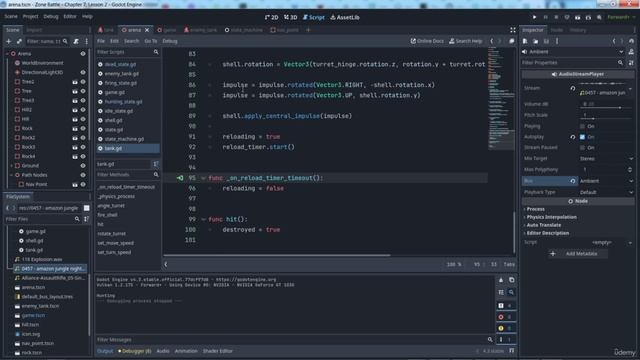Hide the Ground node
Screen dimensions: 640x360
(x=83, y=166)
